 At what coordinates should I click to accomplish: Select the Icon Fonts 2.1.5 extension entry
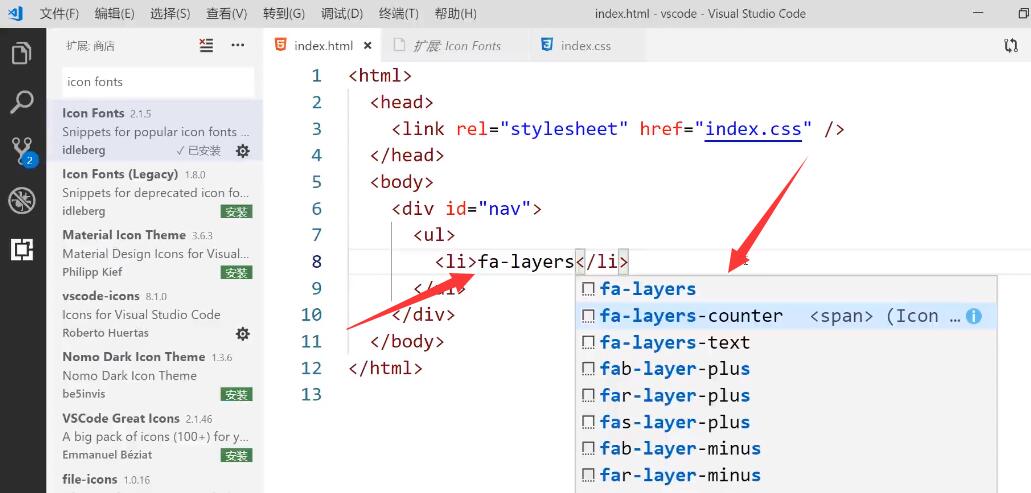[x=155, y=131]
